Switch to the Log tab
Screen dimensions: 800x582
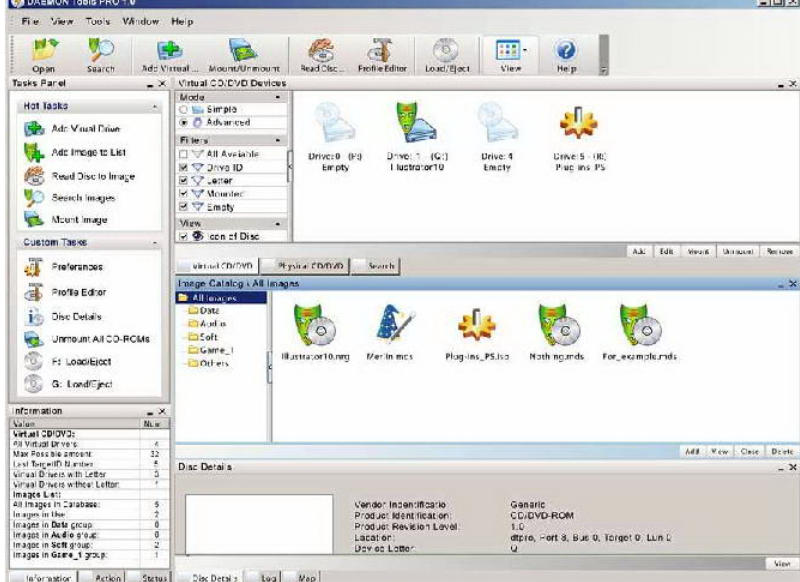263,577
